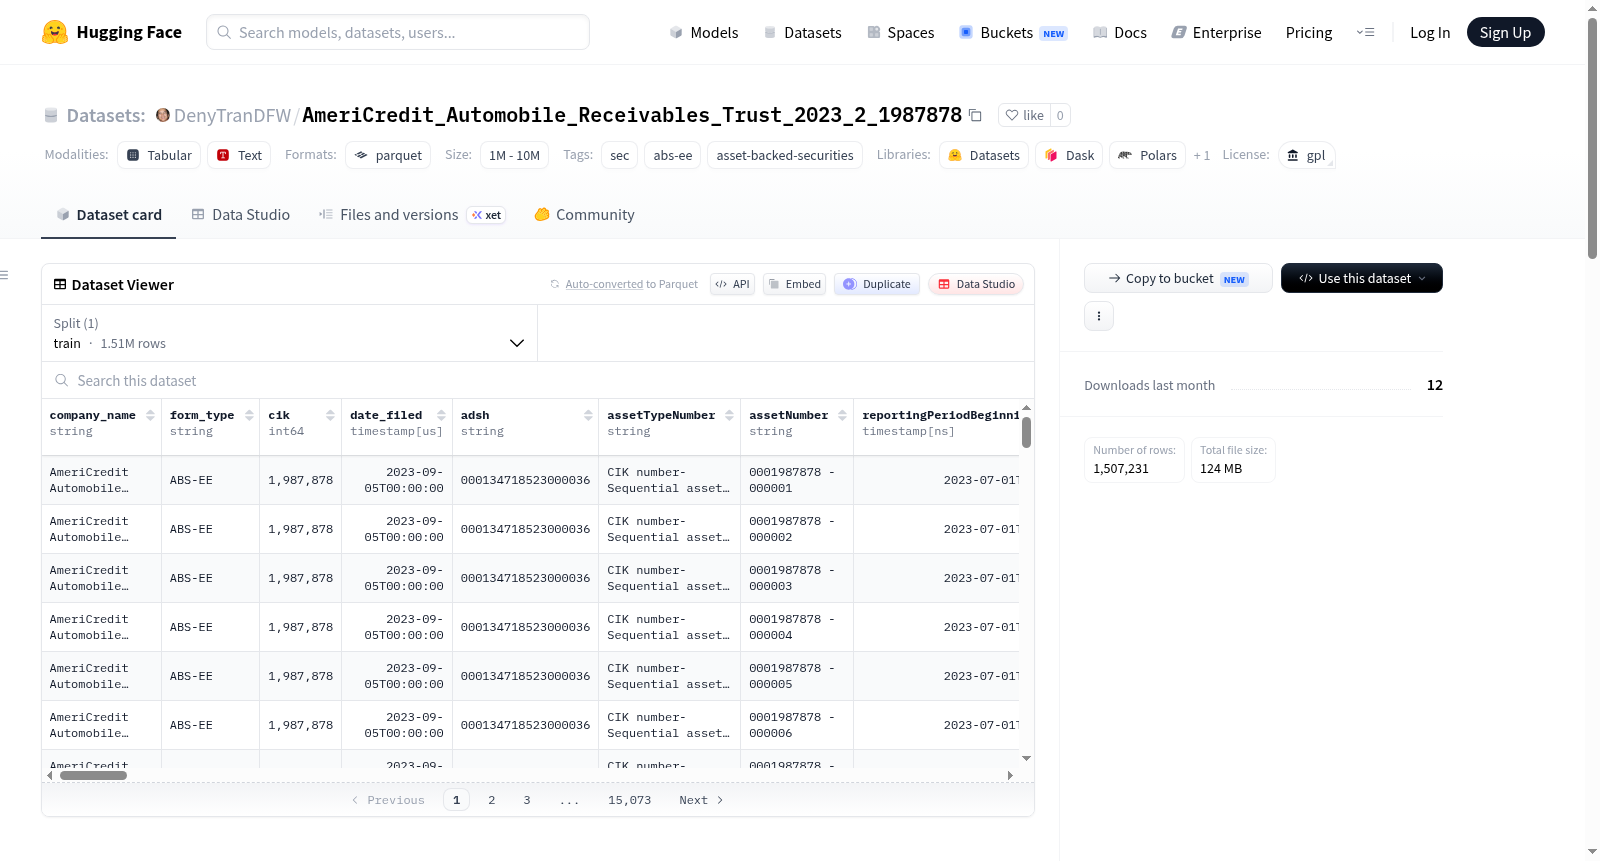The height and width of the screenshot is (861, 1600).
Task: Open Spaces in the top navigation
Action: [x=900, y=32]
